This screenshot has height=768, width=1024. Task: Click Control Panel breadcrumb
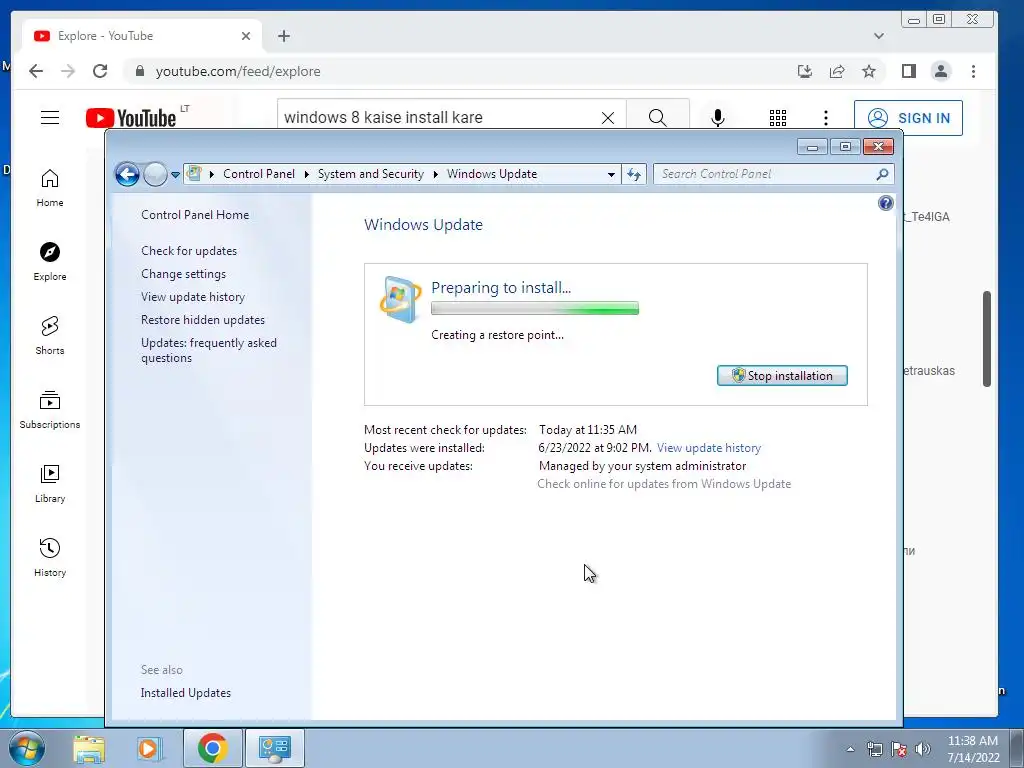pos(259,174)
